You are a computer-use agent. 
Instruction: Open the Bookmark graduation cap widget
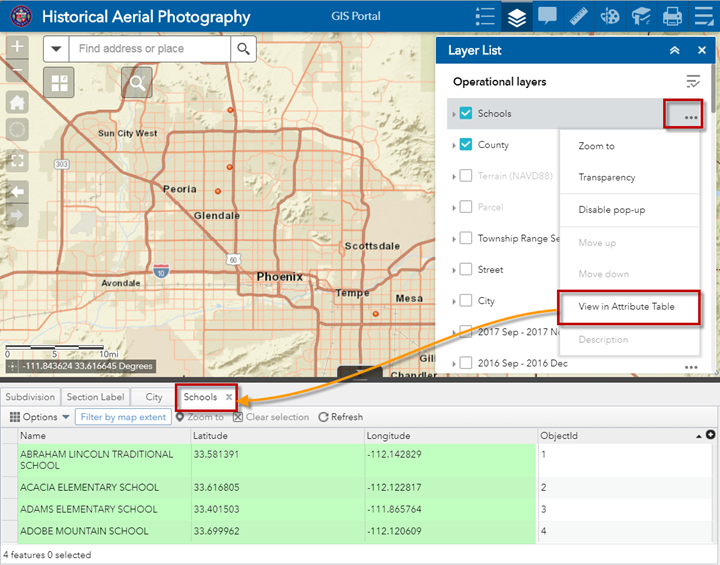tap(640, 17)
